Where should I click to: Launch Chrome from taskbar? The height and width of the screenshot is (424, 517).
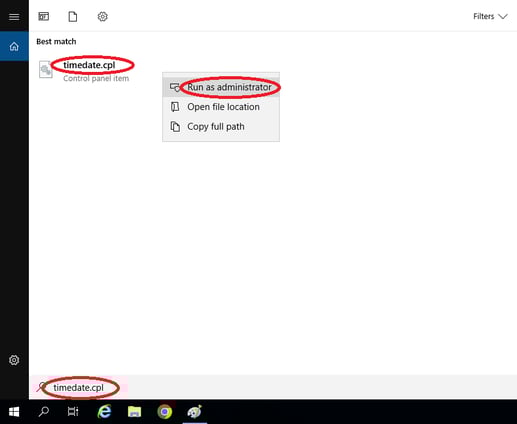[x=165, y=412]
